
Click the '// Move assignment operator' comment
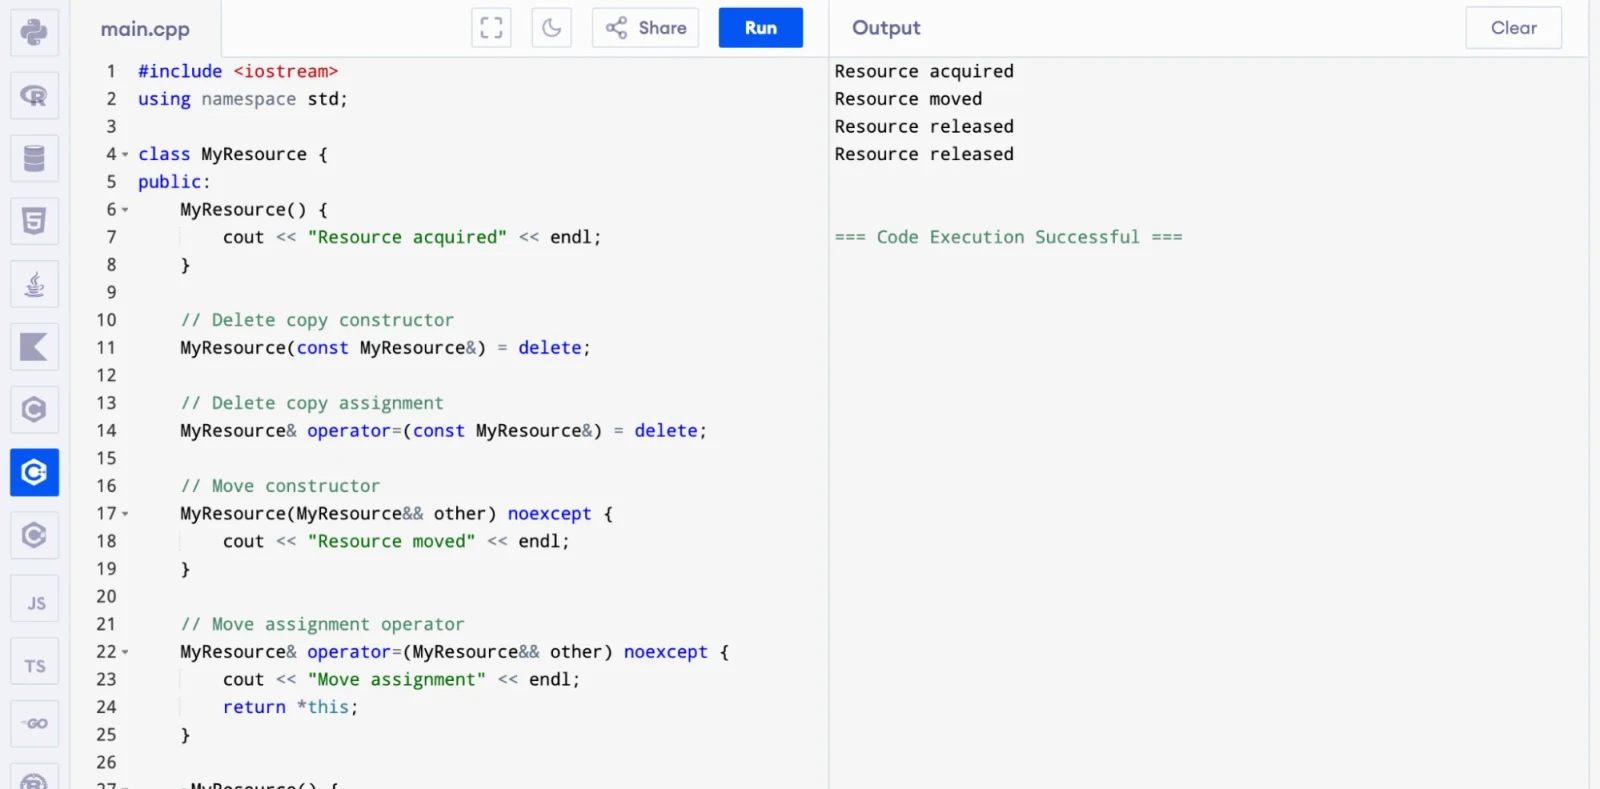tap(322, 624)
